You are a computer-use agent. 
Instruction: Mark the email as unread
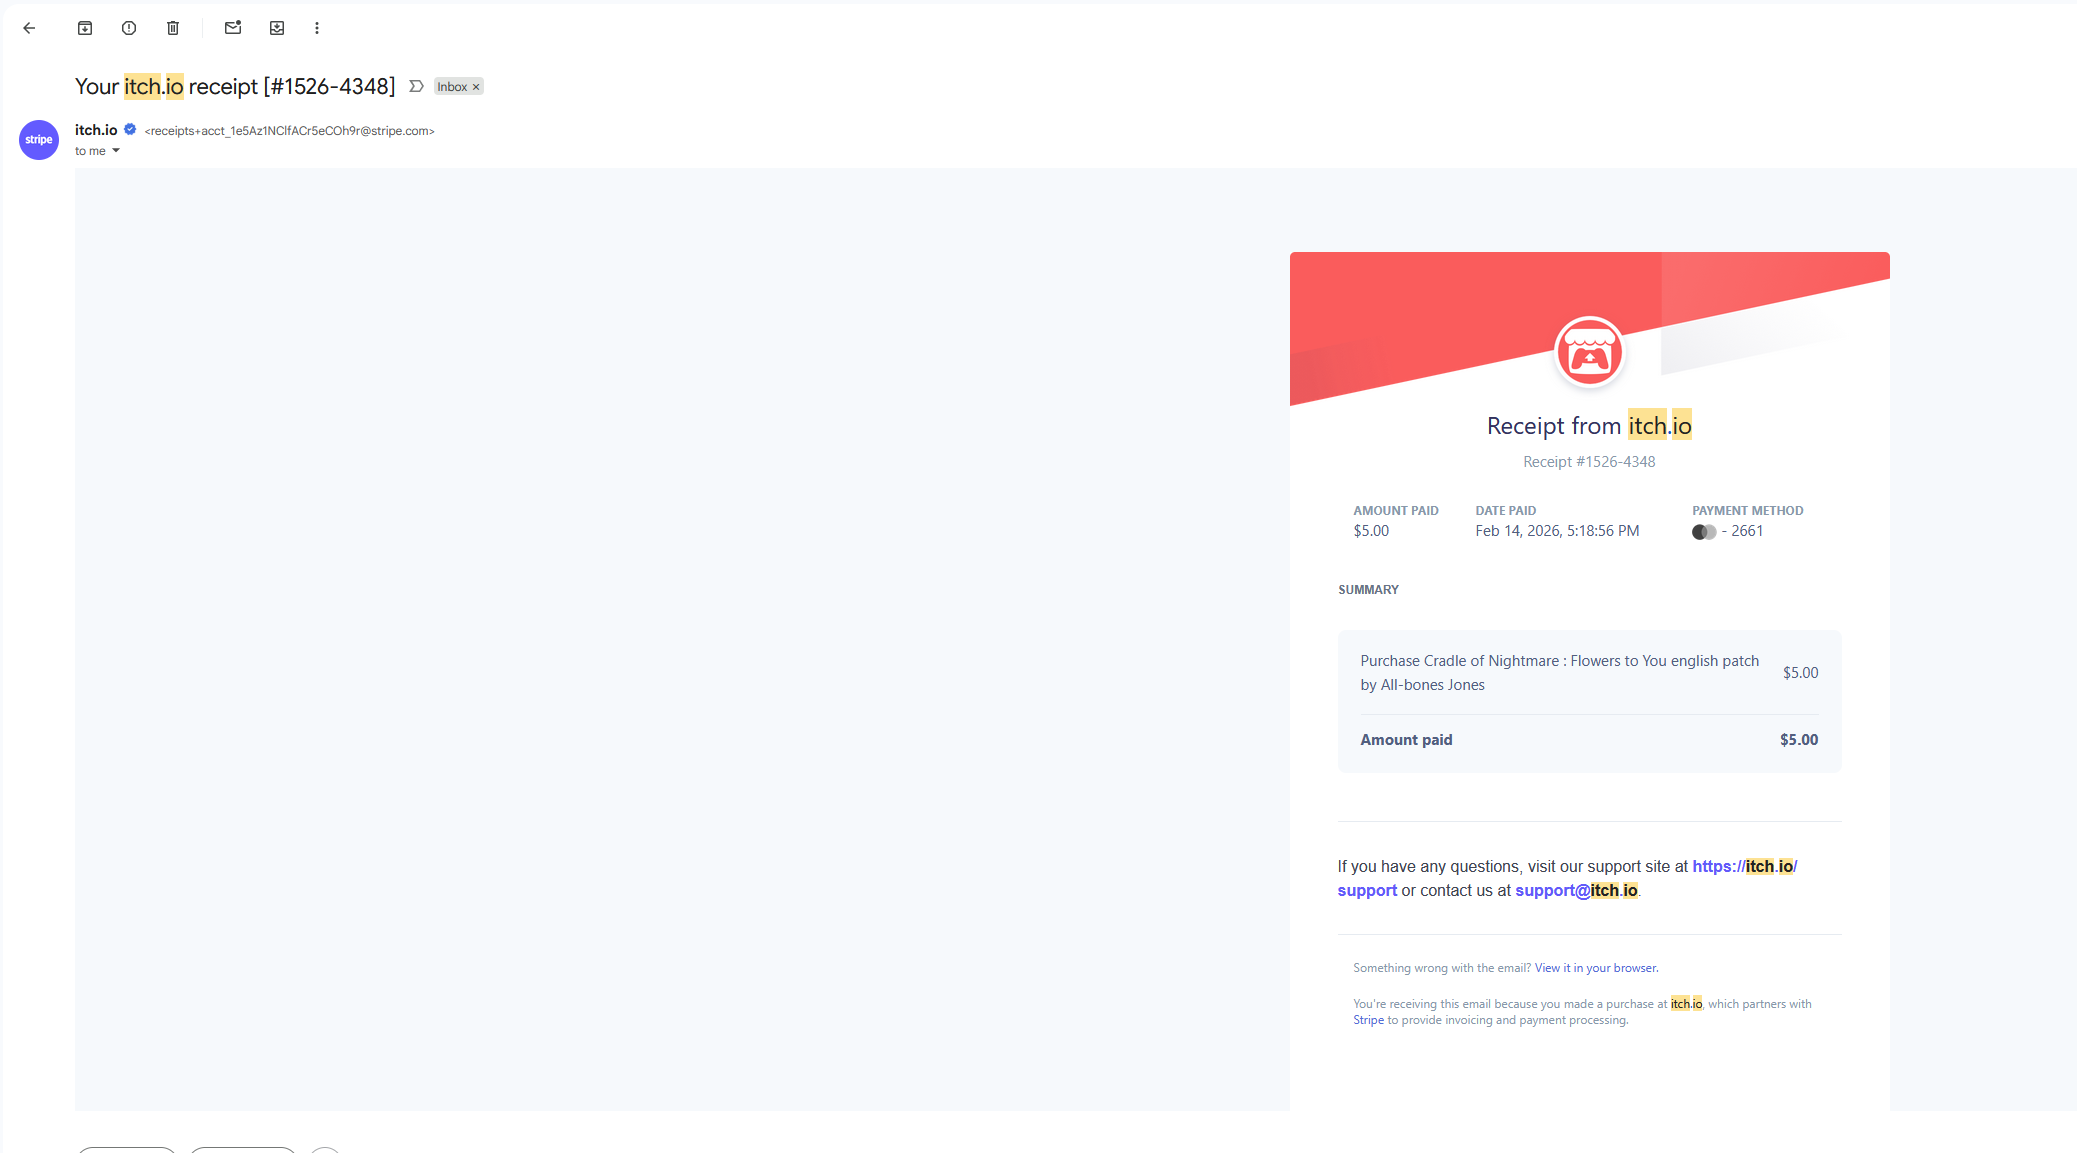(233, 28)
